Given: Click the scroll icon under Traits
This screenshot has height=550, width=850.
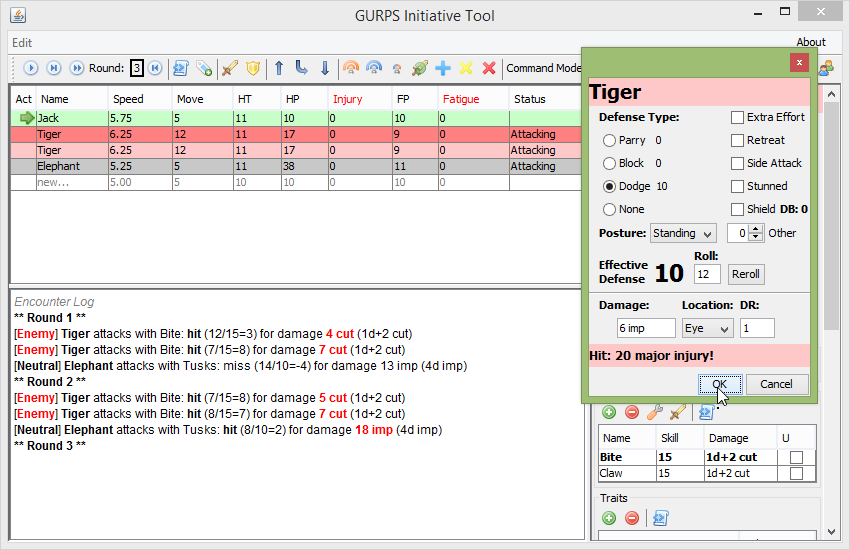Looking at the screenshot, I should coord(661,519).
